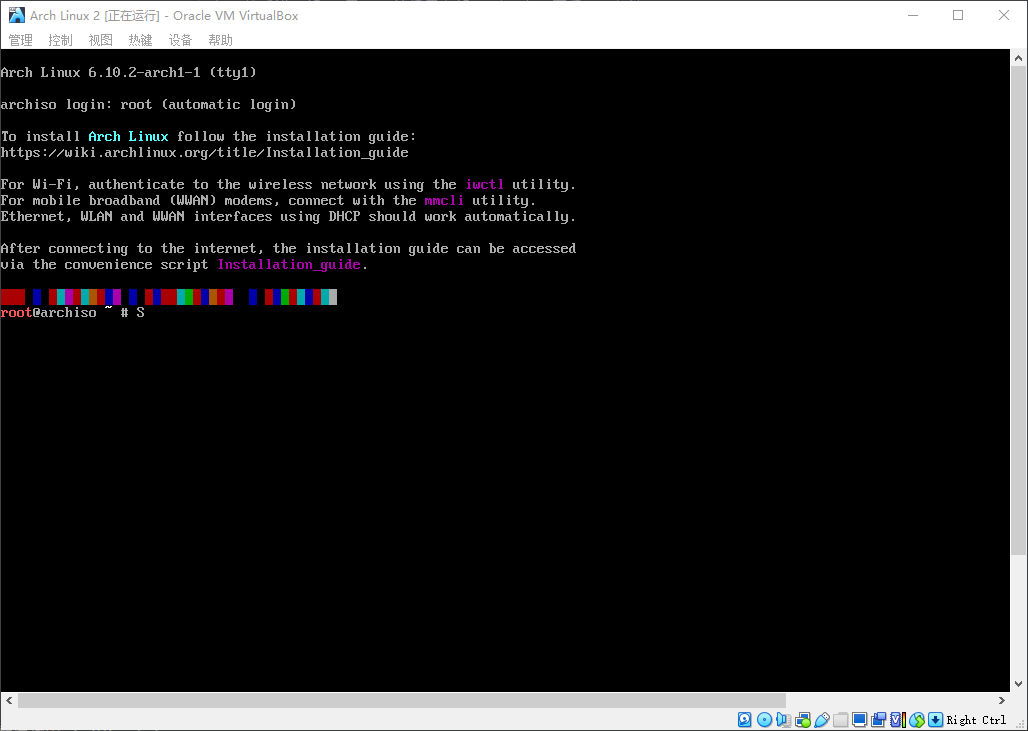Click the VirtualBox icon in the title bar

coord(16,15)
